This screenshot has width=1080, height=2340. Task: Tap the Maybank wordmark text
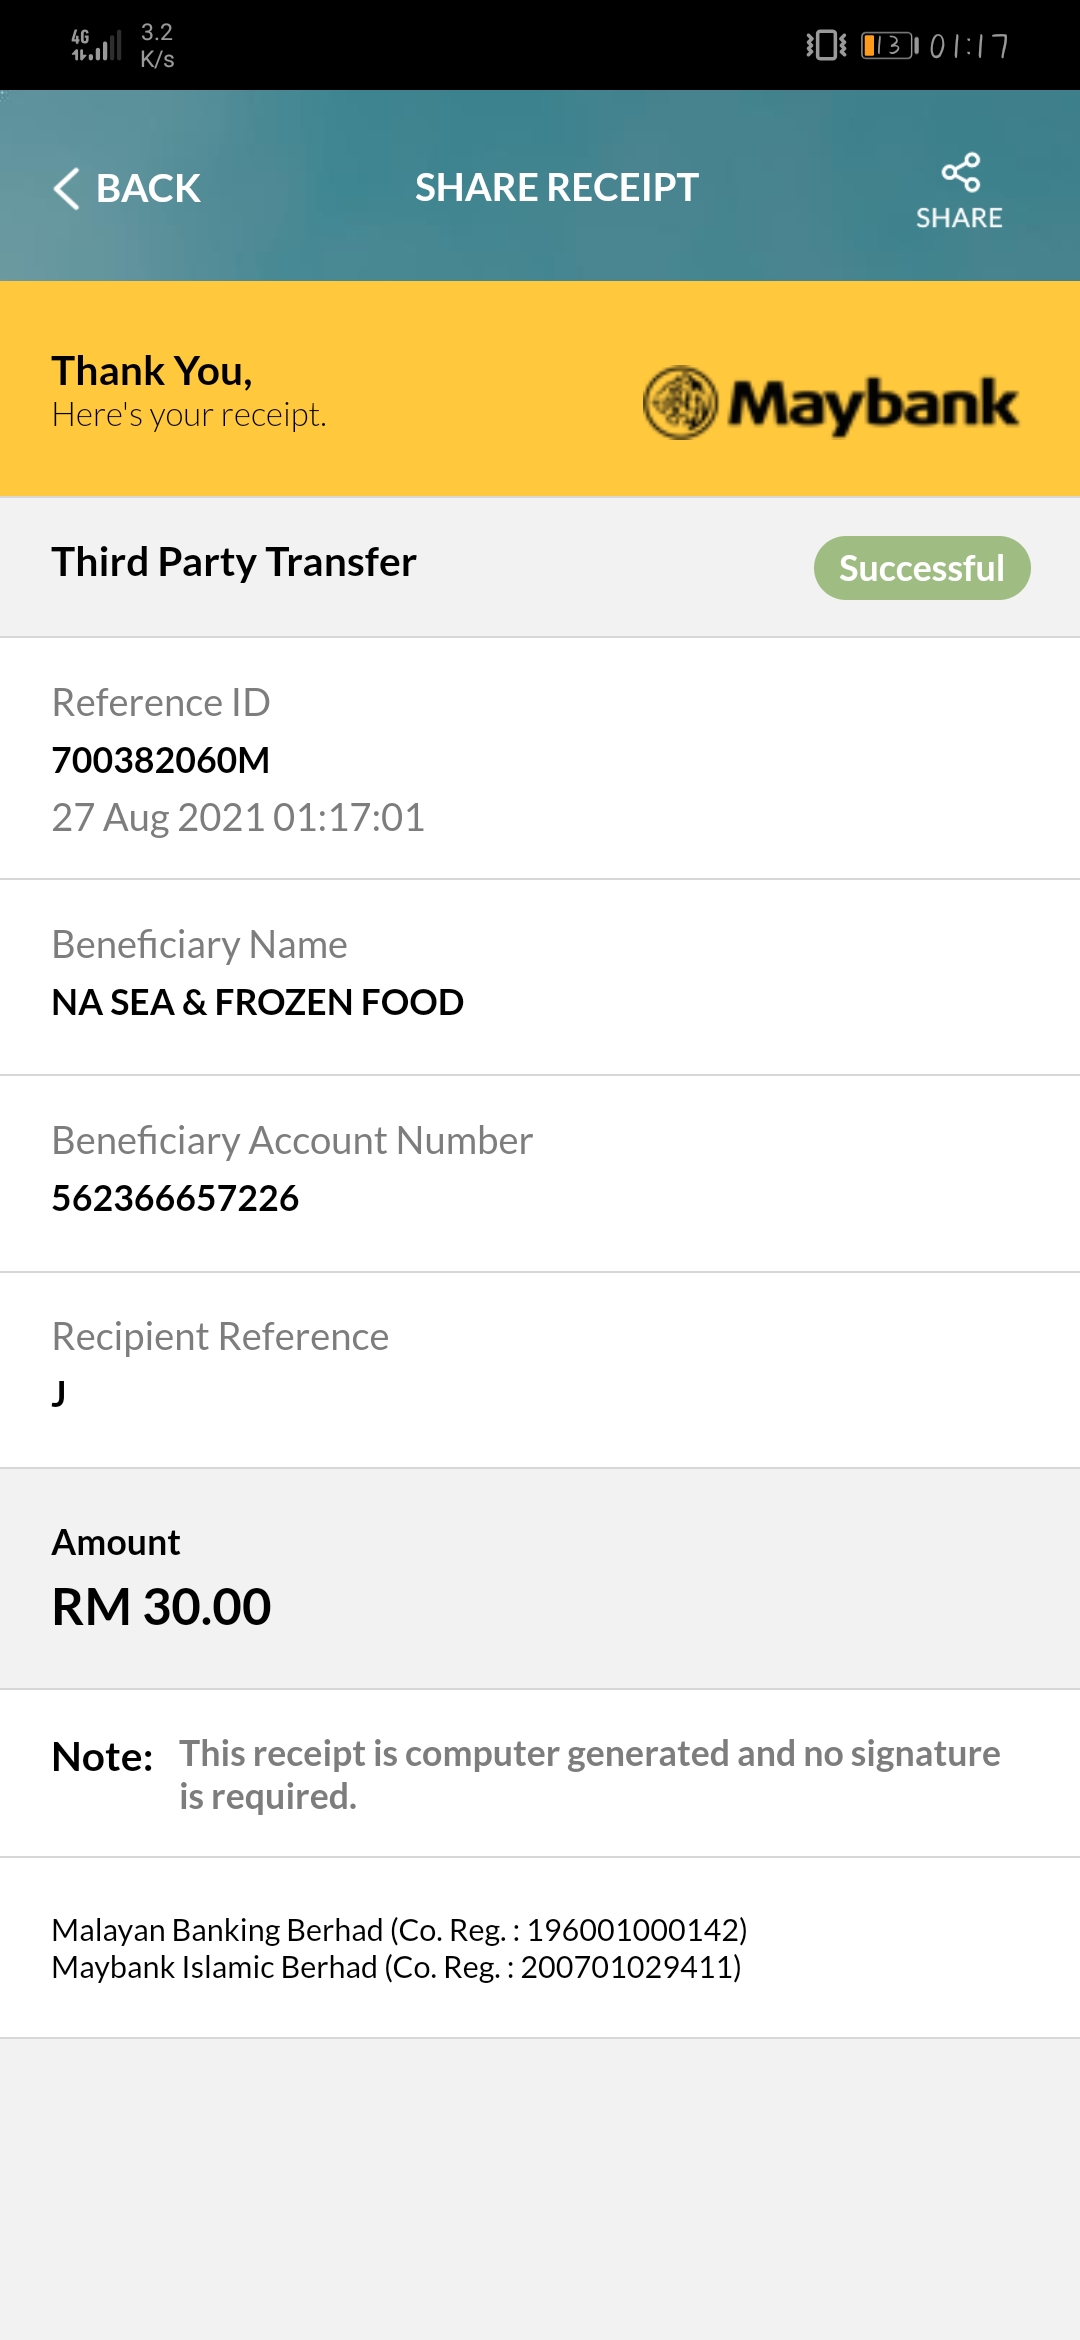[x=872, y=405]
